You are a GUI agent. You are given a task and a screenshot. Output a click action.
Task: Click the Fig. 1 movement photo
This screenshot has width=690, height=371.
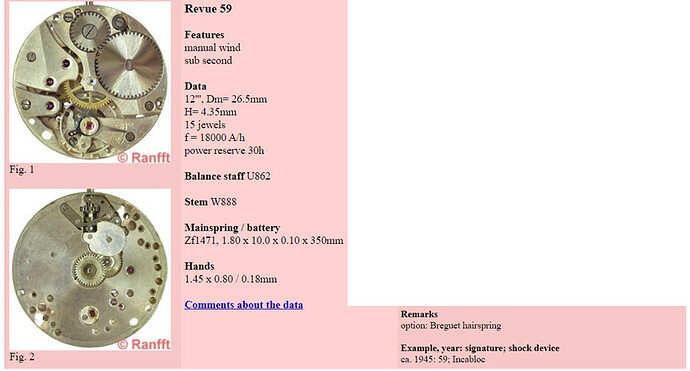(90, 82)
